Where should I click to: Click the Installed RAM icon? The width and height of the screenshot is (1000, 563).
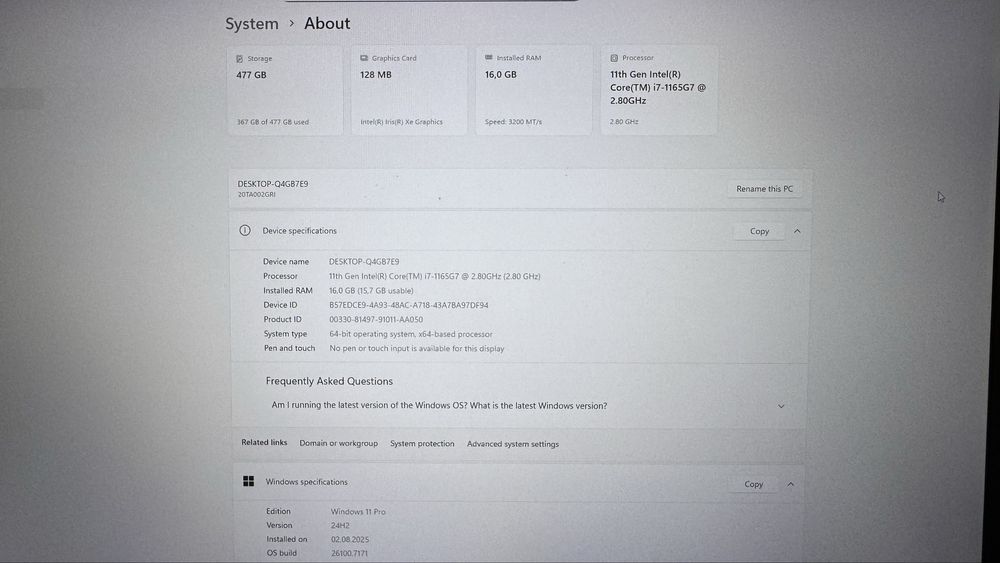(489, 57)
